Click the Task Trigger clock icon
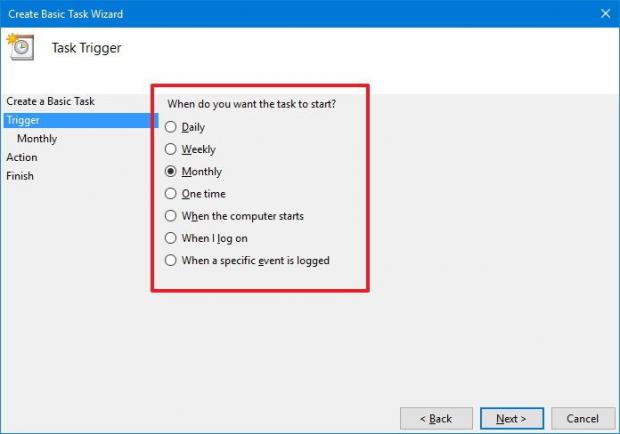 tap(19, 47)
